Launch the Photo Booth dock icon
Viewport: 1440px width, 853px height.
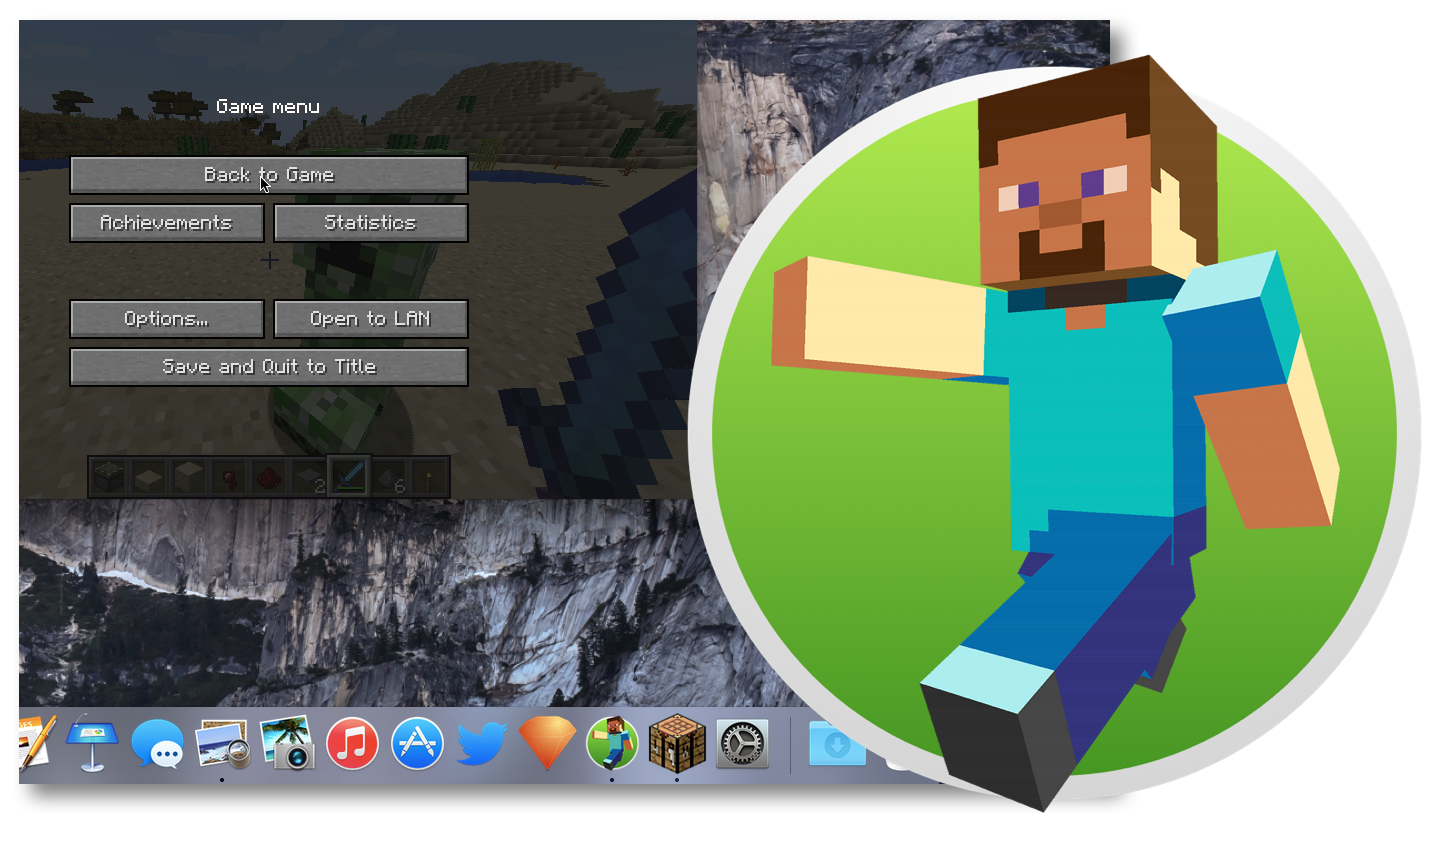point(288,744)
